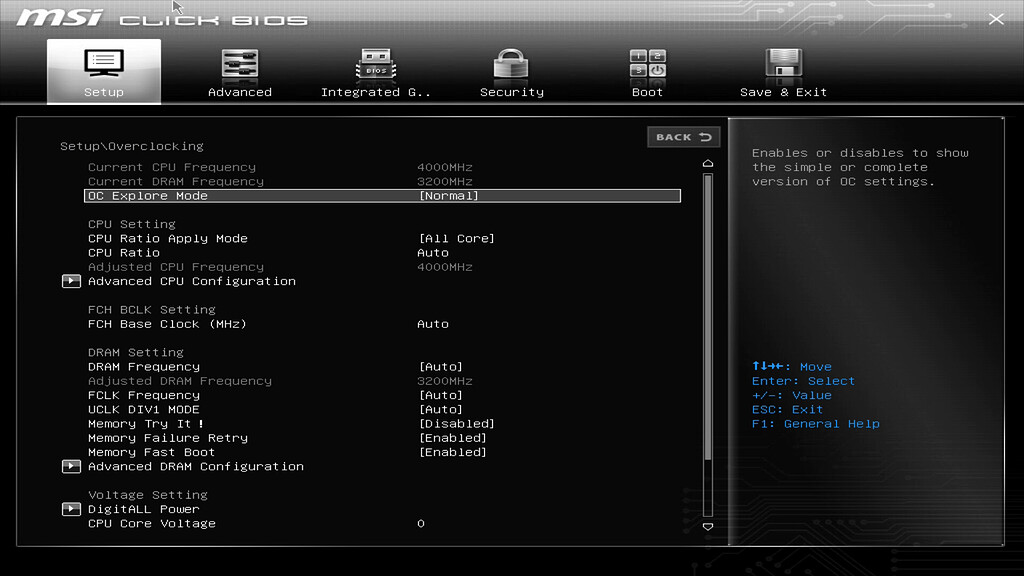Switch to the Boot tab

click(646, 91)
